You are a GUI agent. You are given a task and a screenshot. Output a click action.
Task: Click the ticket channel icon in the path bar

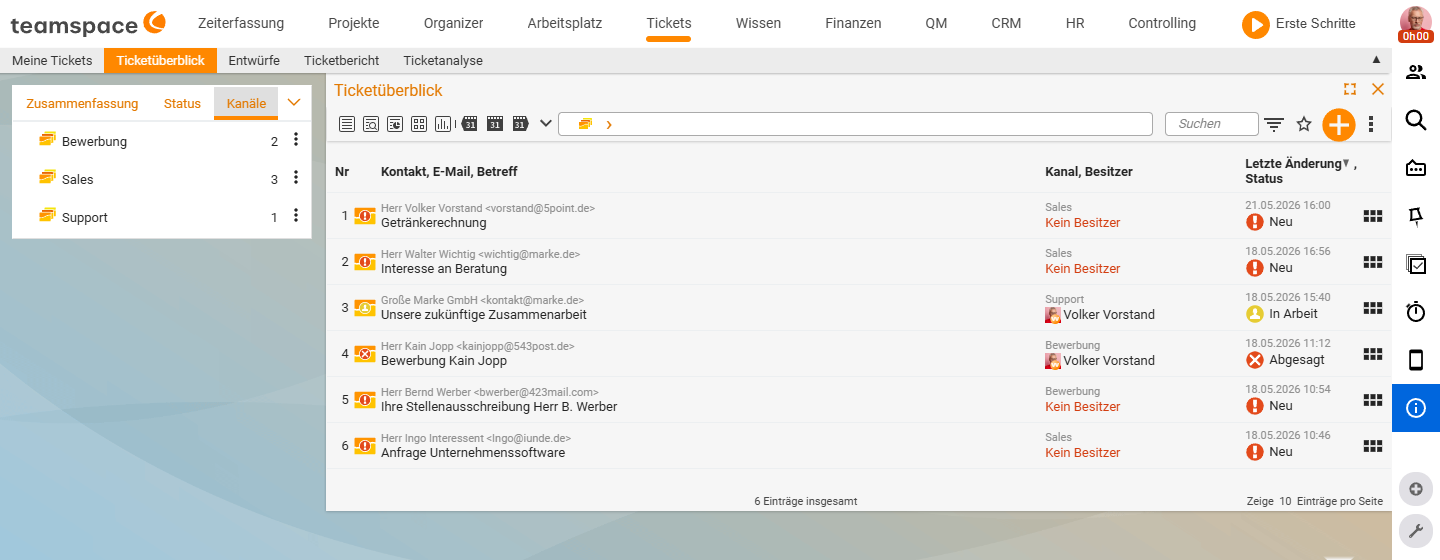pyautogui.click(x=585, y=124)
